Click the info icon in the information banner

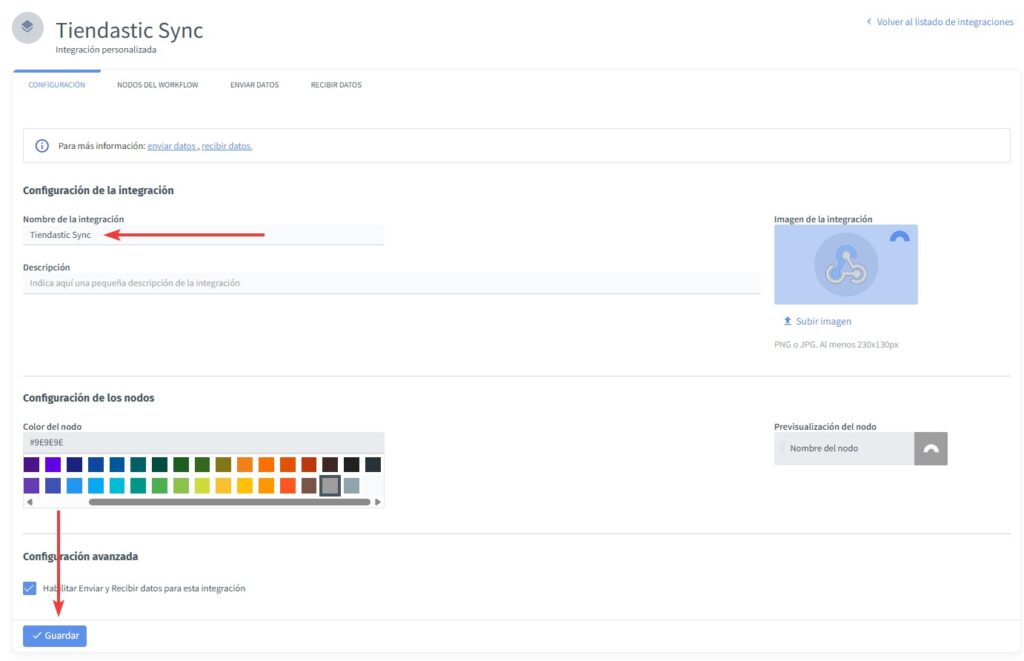point(42,146)
